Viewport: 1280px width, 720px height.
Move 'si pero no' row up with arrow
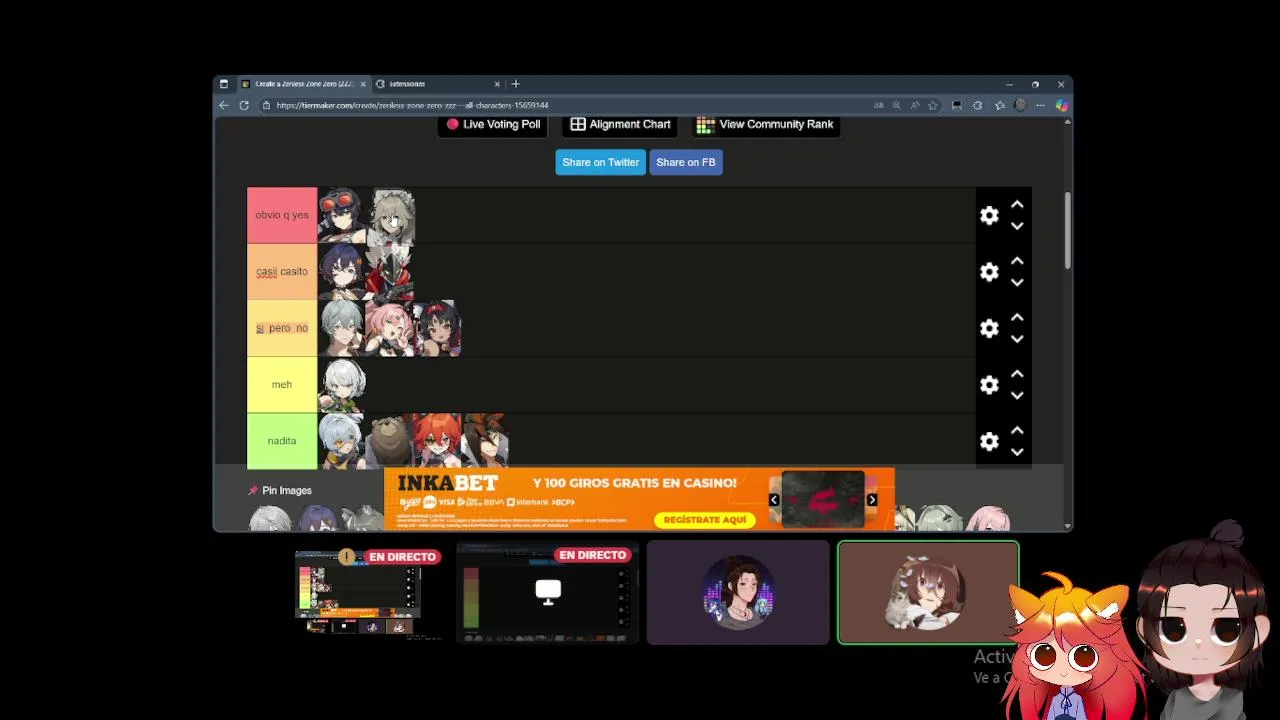pyautogui.click(x=1017, y=317)
